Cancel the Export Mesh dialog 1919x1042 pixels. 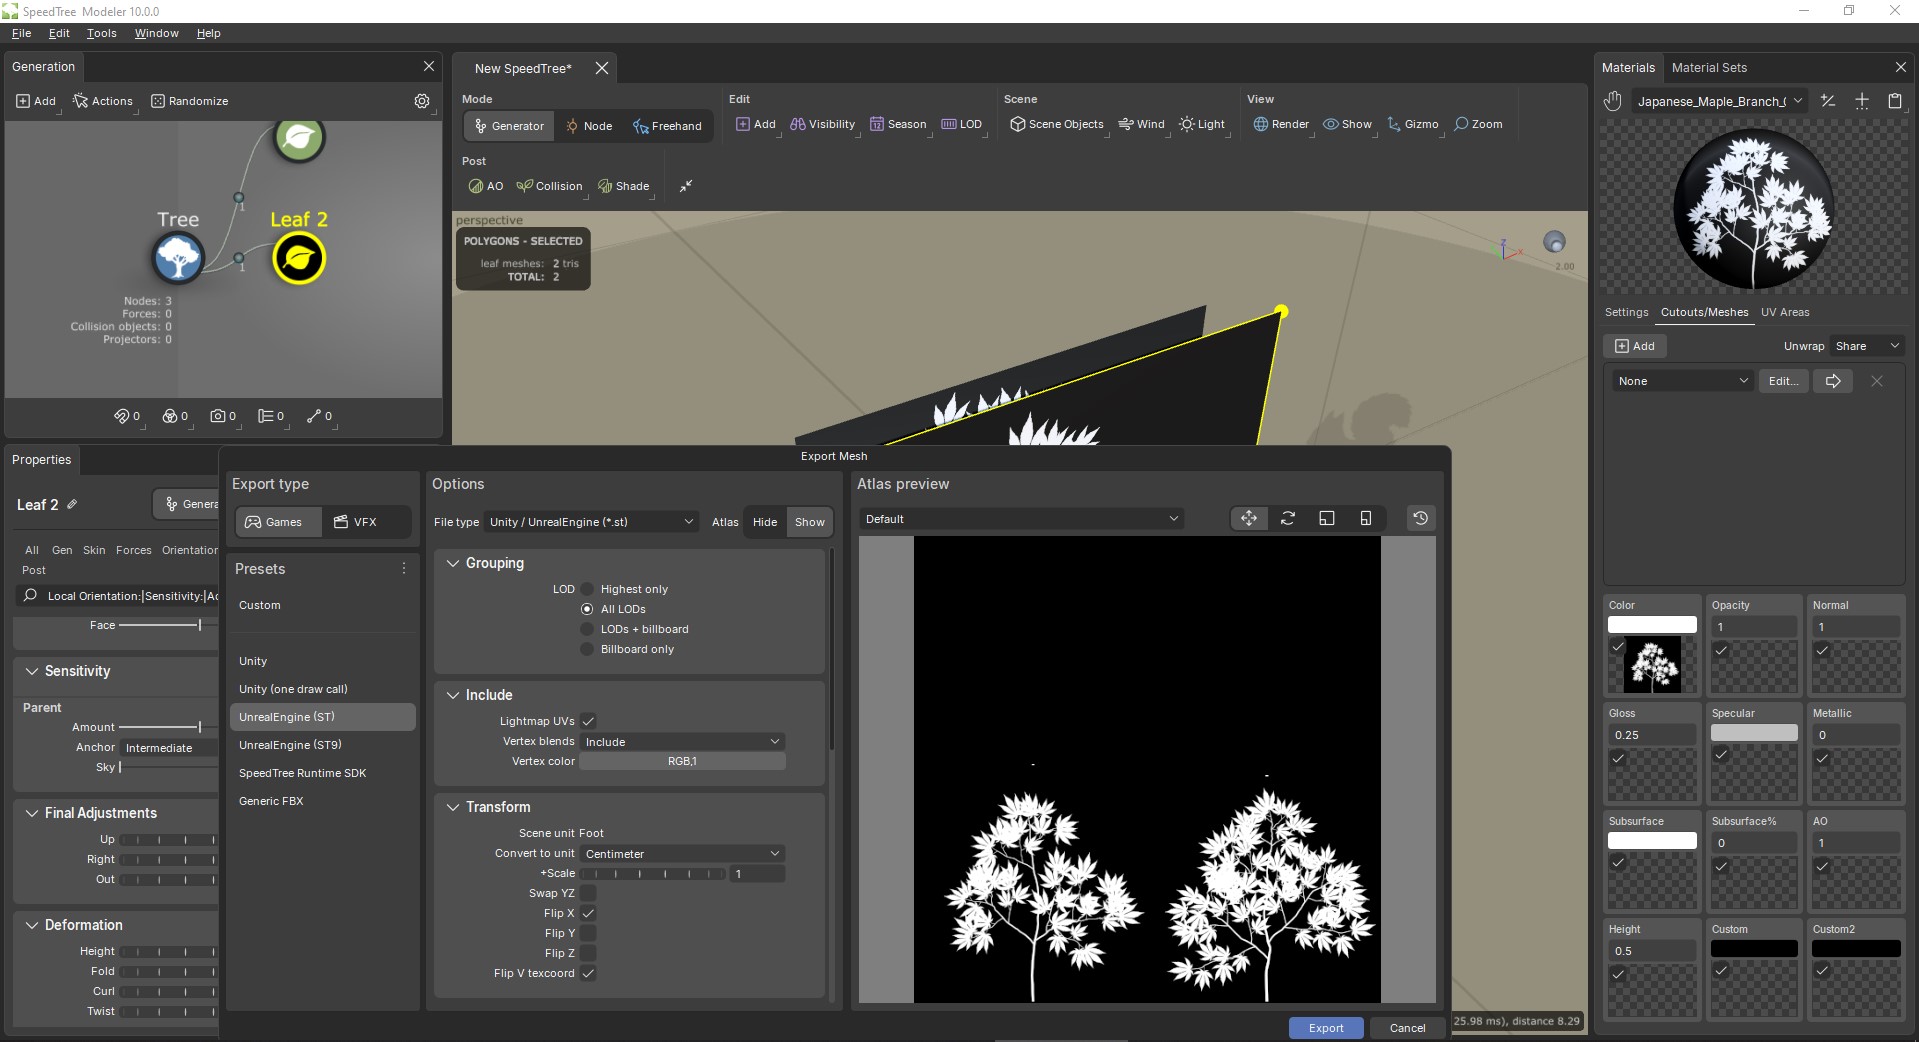point(1407,1028)
